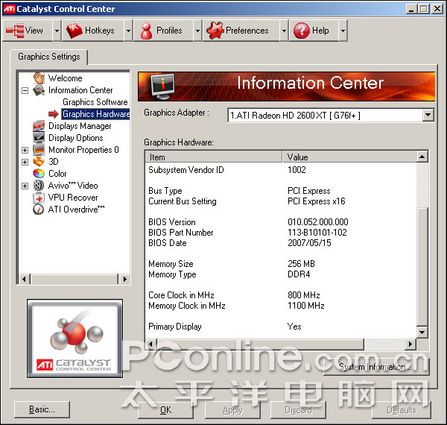Expand the 3D tree node
Viewport: 447px width, 425px height.
click(x=25, y=162)
